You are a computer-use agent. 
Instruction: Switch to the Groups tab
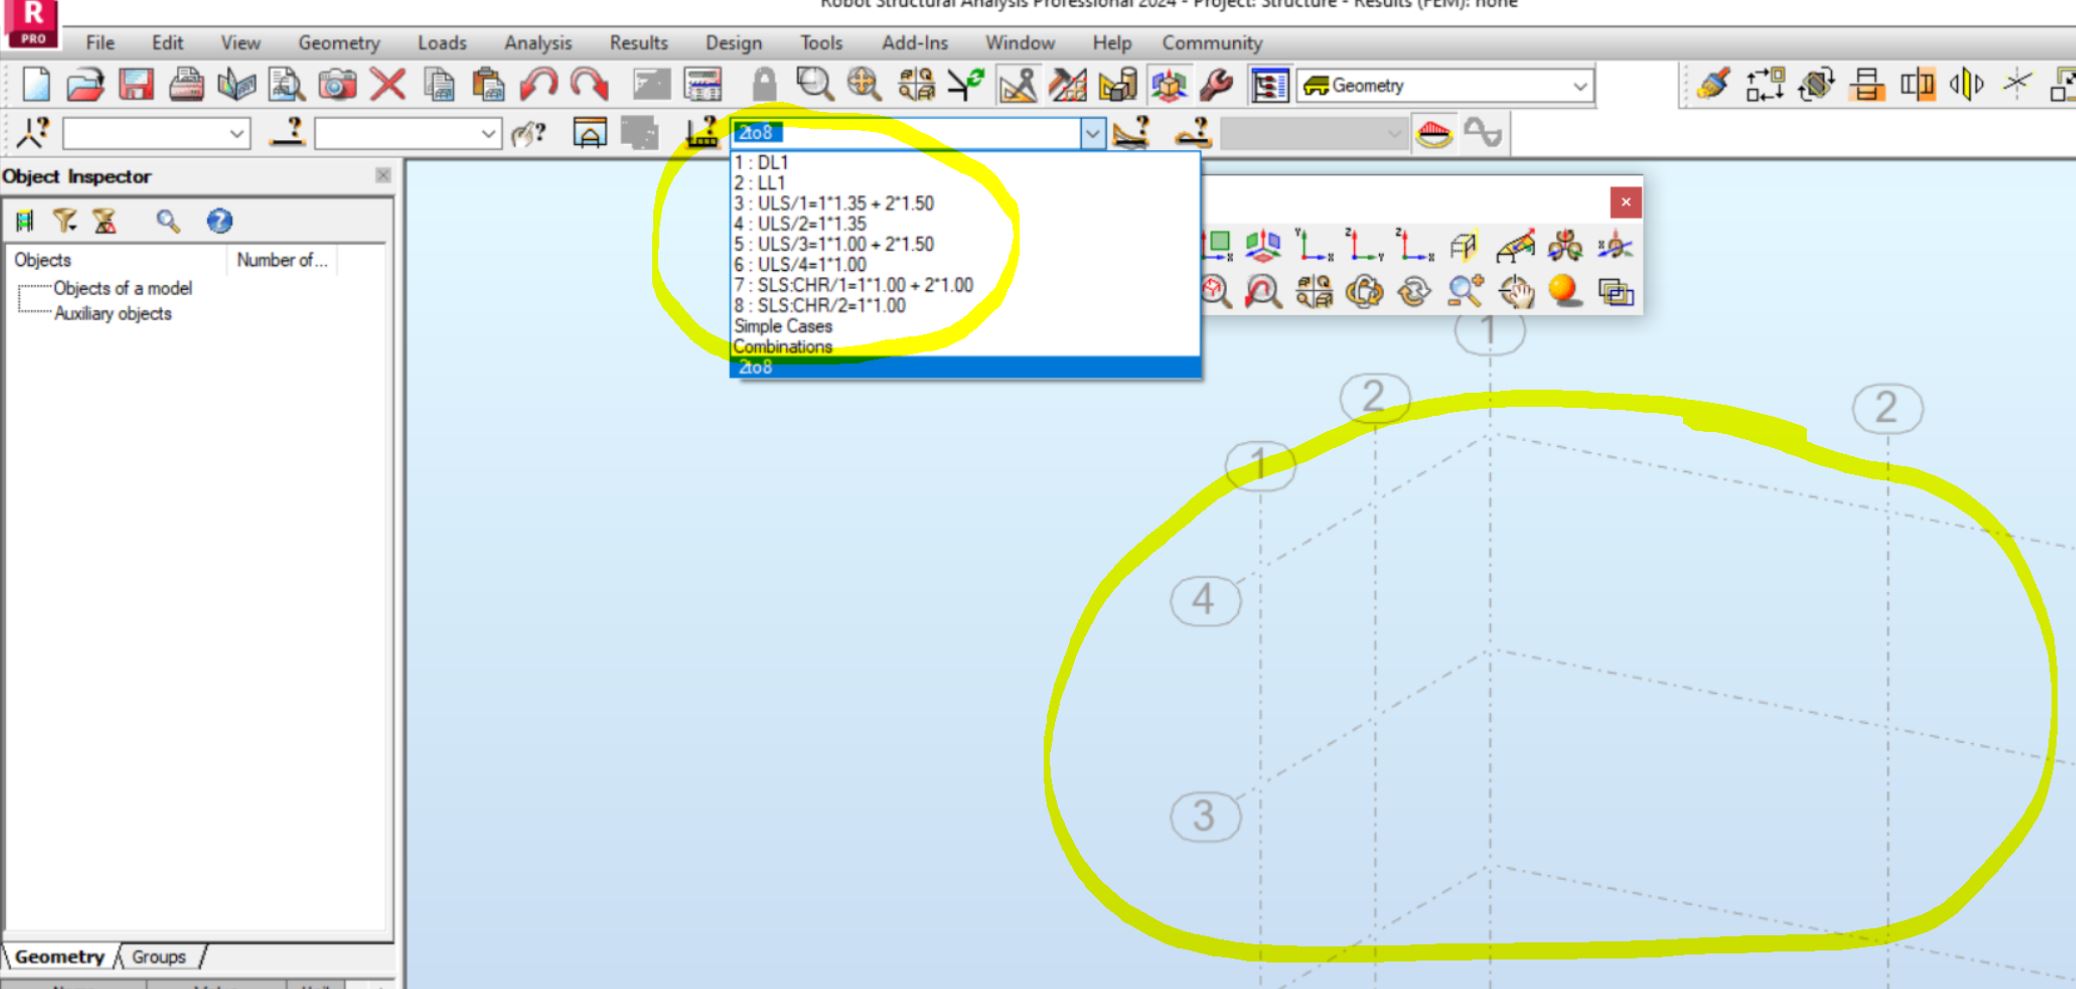[159, 957]
